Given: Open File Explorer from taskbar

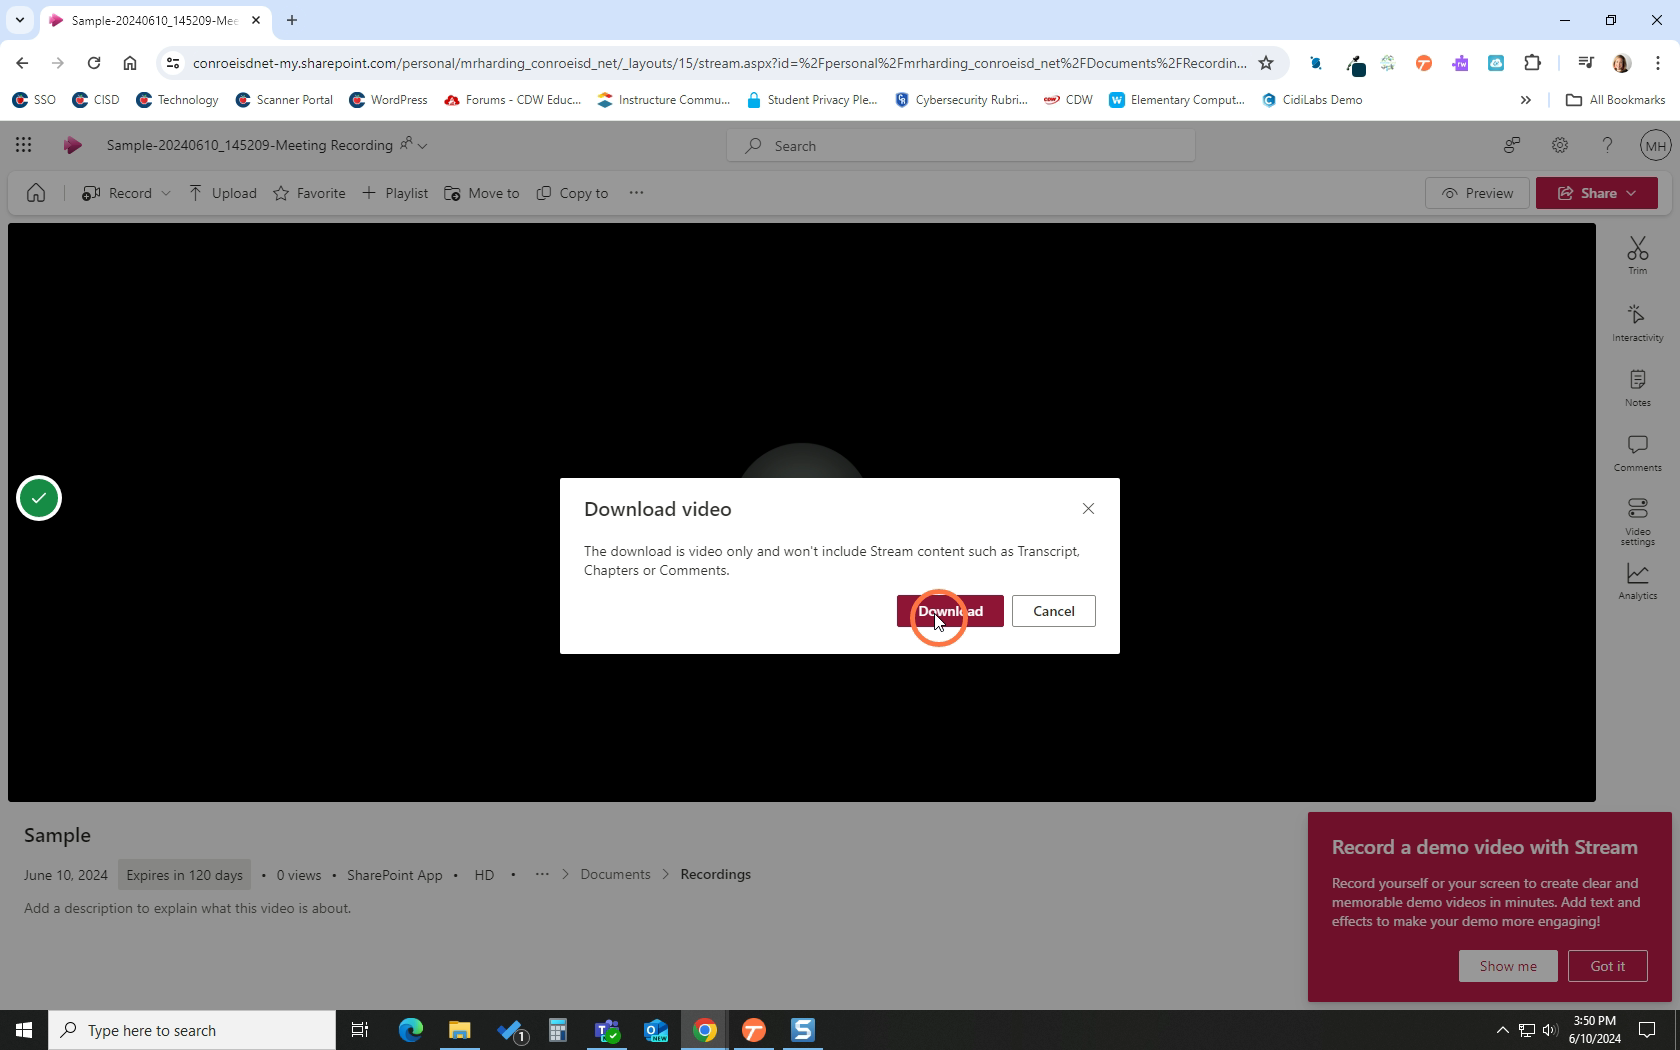Looking at the screenshot, I should (459, 1030).
